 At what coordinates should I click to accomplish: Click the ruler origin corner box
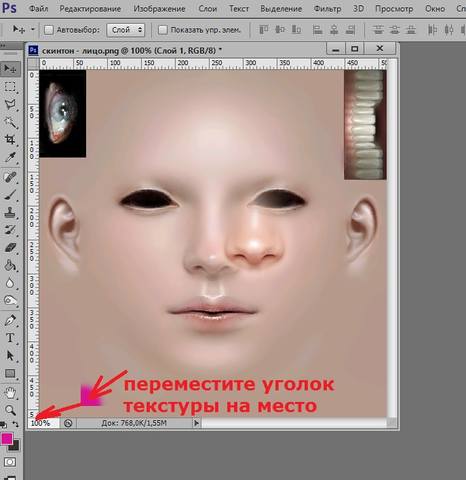[33, 63]
